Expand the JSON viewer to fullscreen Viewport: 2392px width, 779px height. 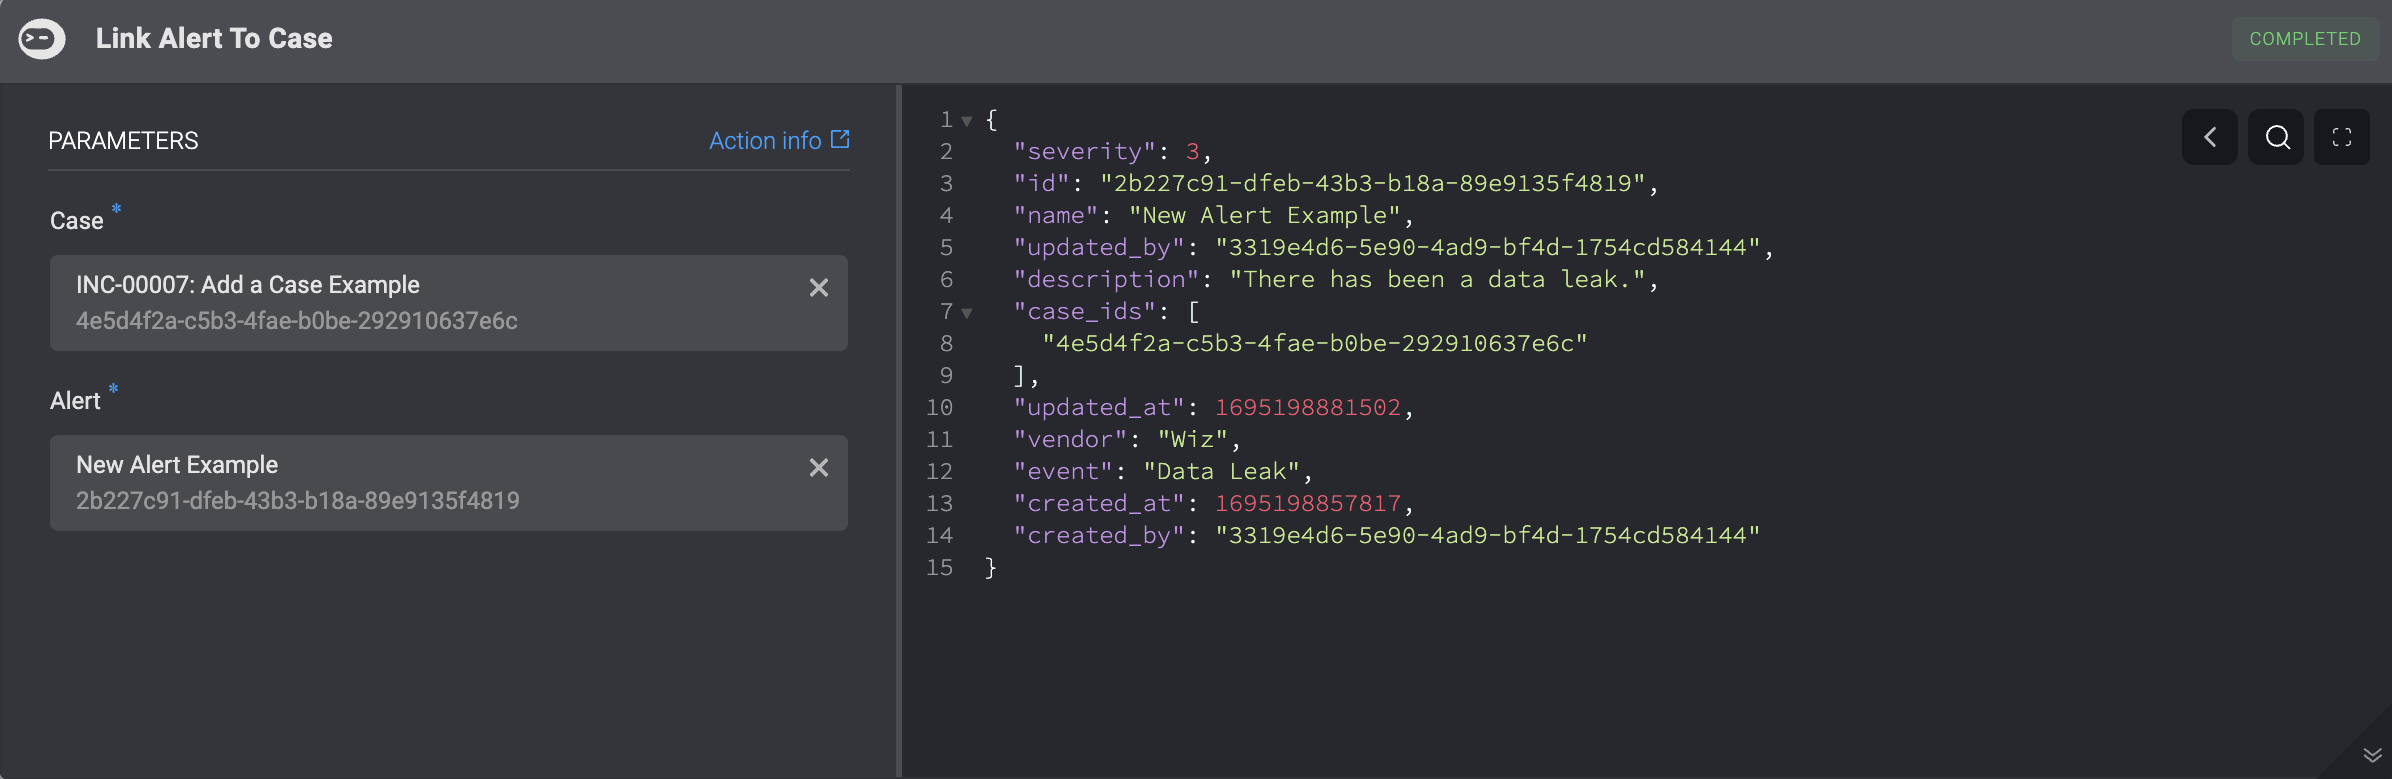click(x=2342, y=137)
